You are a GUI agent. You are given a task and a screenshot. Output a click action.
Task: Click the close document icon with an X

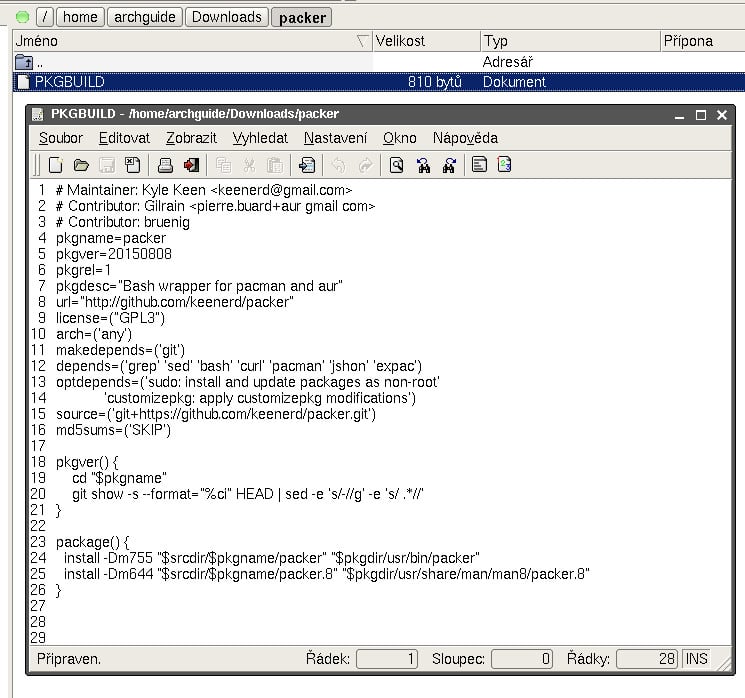[132, 165]
